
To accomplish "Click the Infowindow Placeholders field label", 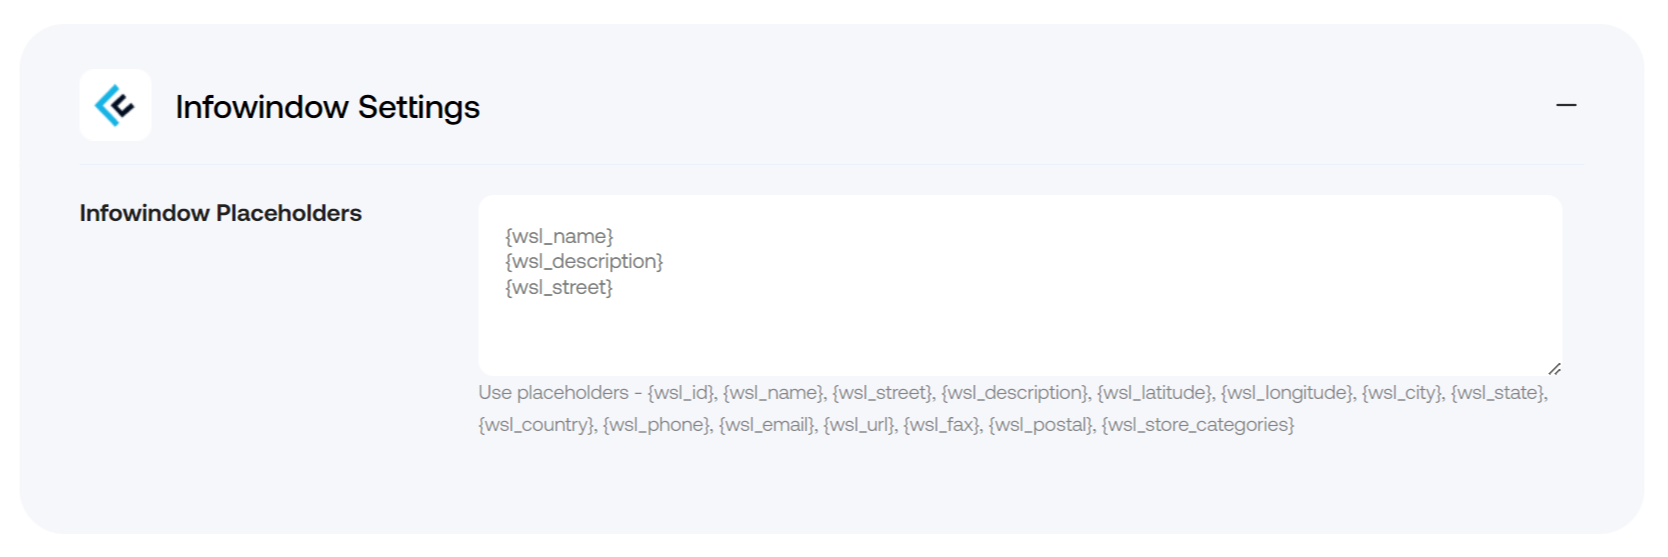I will (221, 213).
